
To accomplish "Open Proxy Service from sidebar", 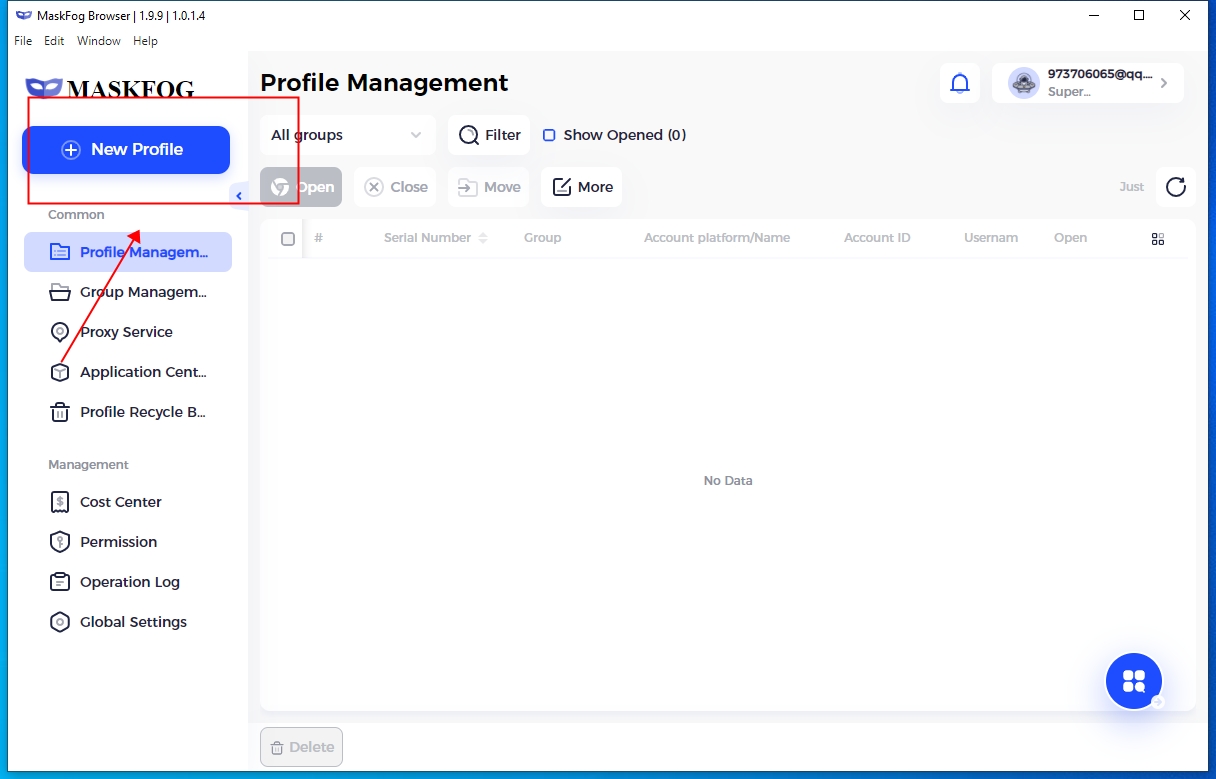I will 126,332.
